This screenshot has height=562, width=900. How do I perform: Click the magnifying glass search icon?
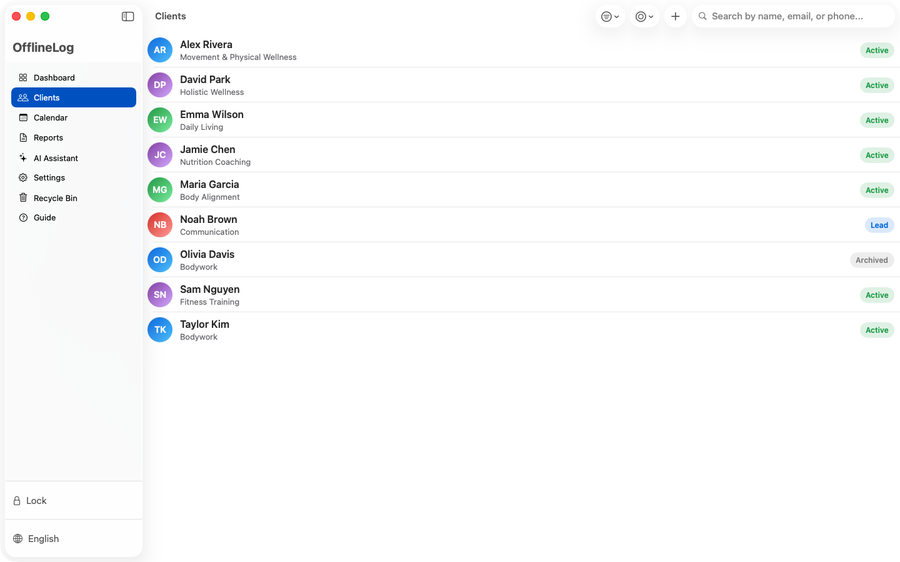(703, 17)
